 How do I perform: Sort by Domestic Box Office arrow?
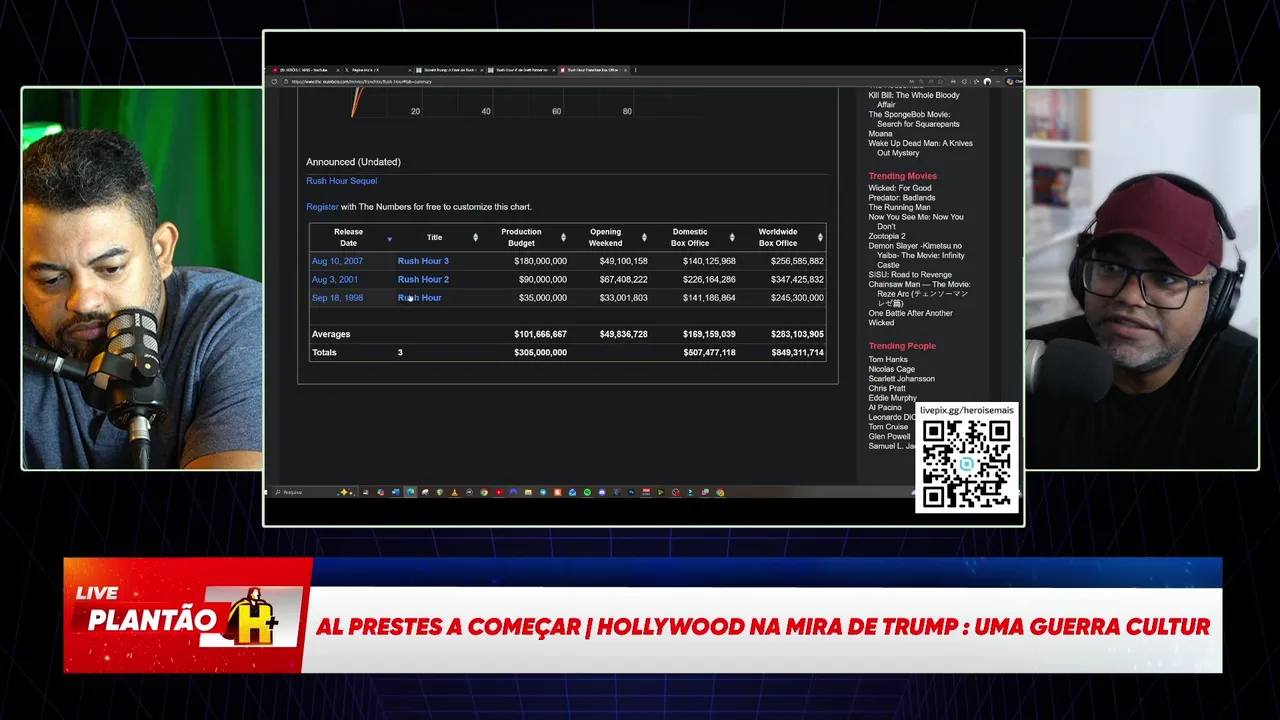(x=732, y=238)
